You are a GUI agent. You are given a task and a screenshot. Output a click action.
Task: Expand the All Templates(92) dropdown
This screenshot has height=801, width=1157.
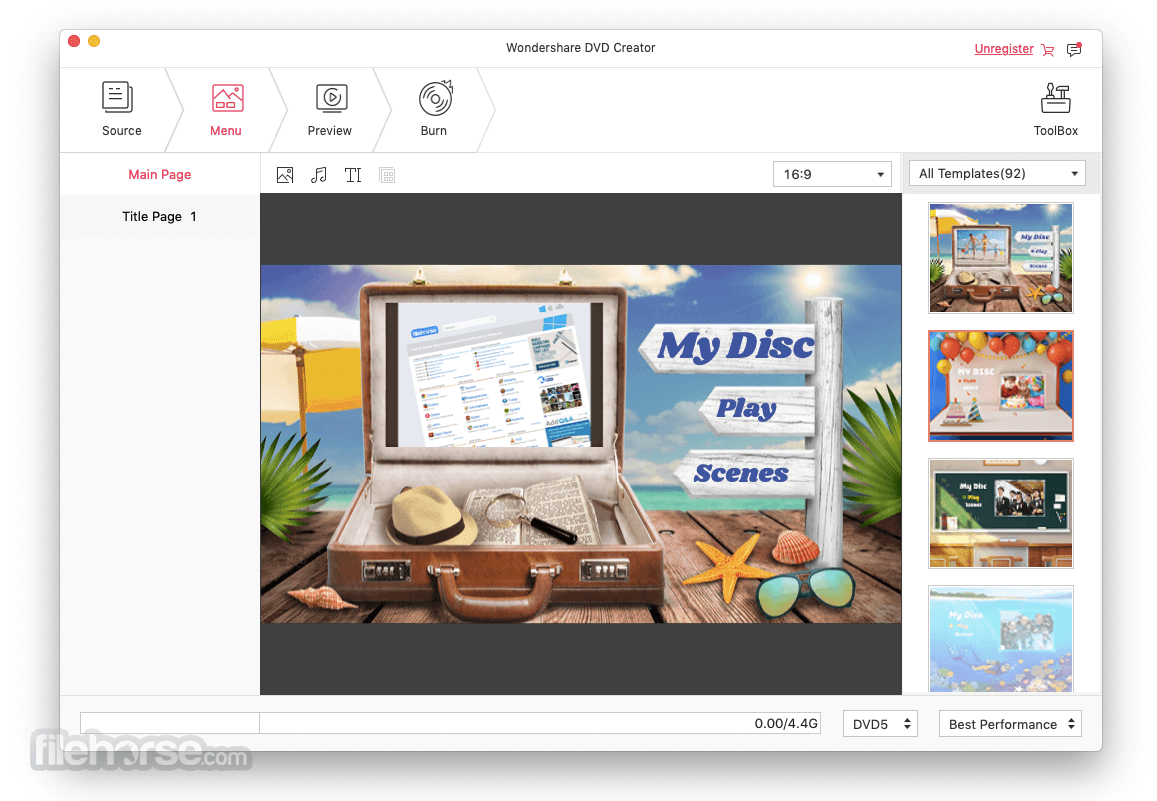click(x=998, y=173)
